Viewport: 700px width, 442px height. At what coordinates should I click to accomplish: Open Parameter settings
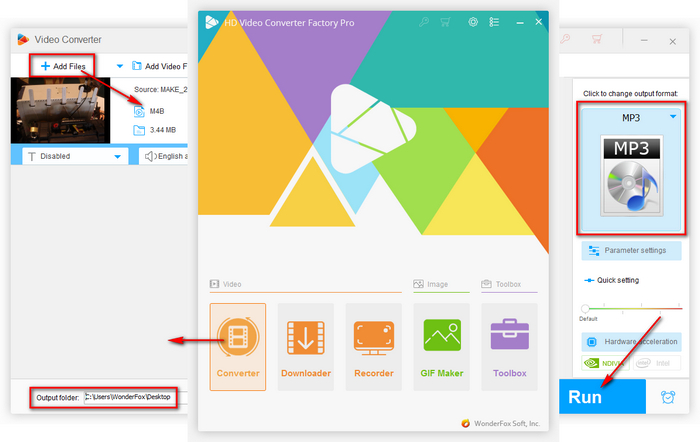[631, 250]
